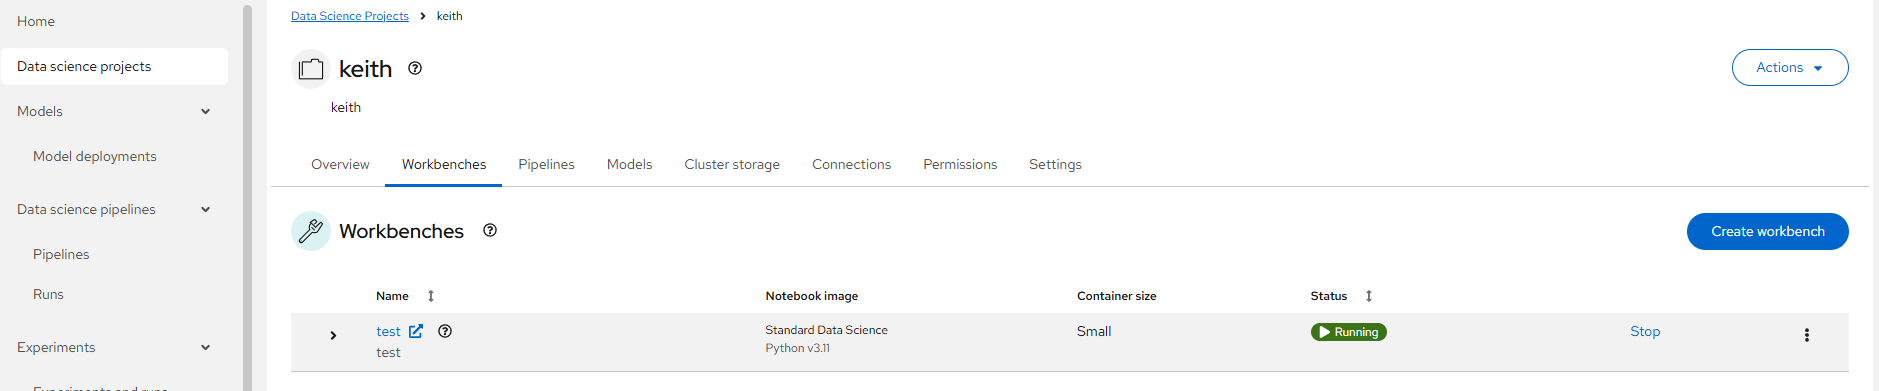This screenshot has width=1879, height=391.
Task: Click the project folder icon beside keith
Action: pos(311,69)
